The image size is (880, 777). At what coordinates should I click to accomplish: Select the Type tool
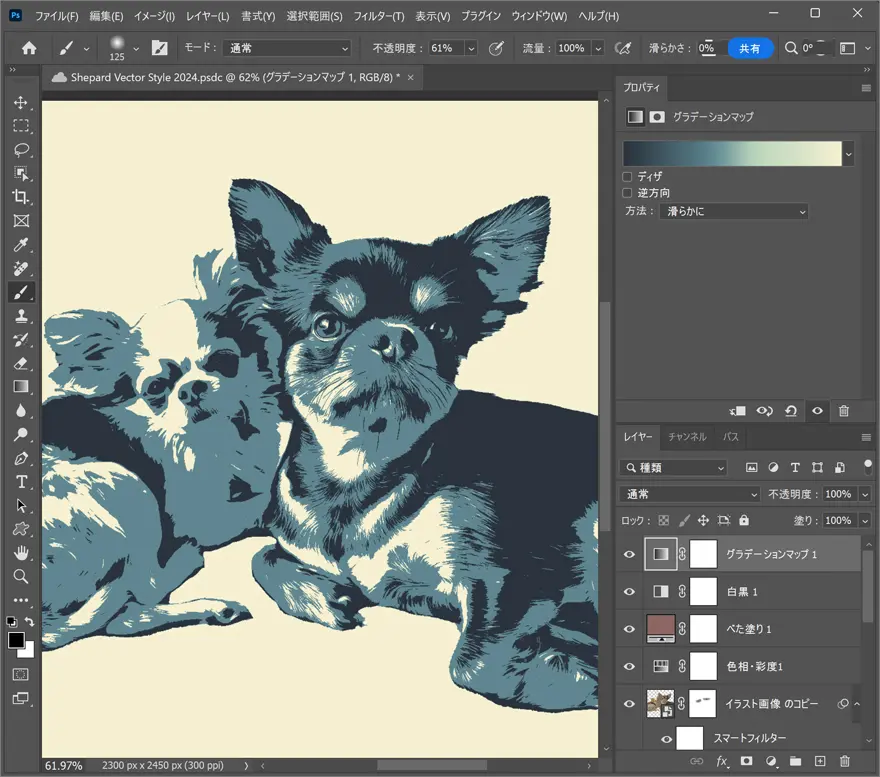(21, 482)
